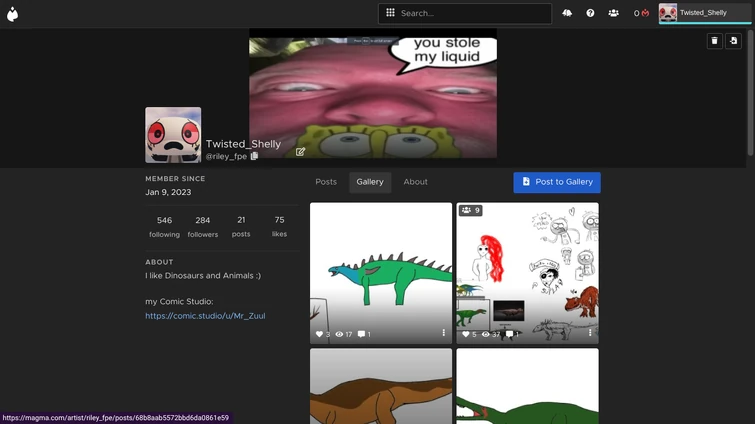
Task: Open three-dot menu on sketches post
Action: tap(590, 333)
